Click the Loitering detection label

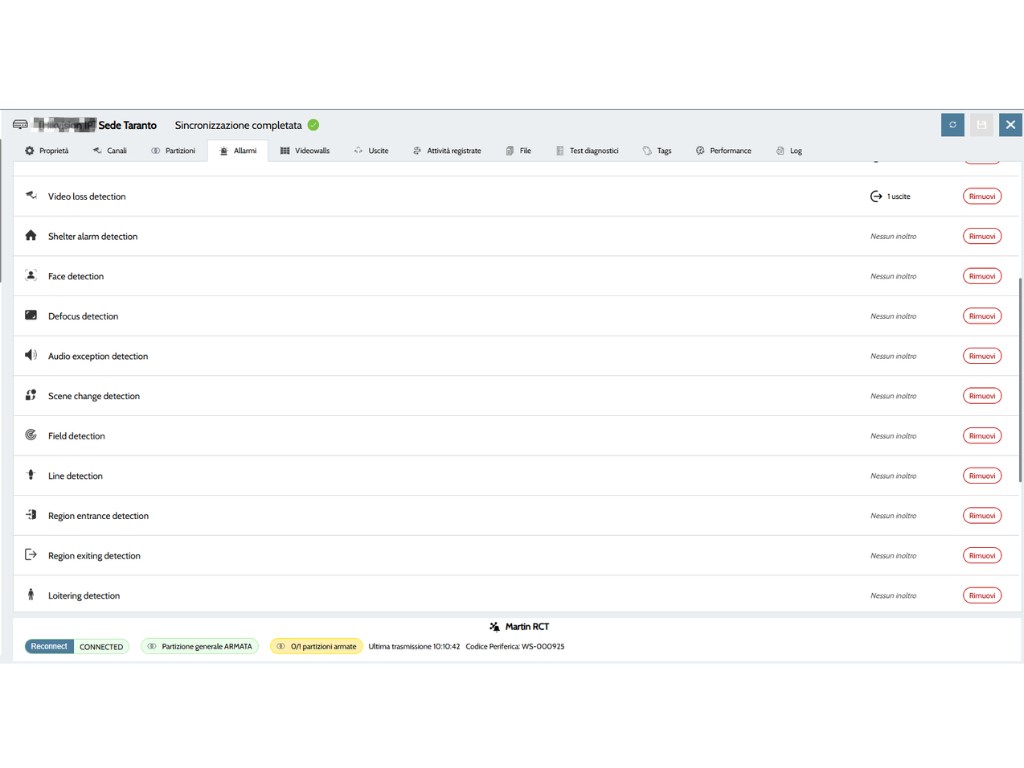click(84, 596)
